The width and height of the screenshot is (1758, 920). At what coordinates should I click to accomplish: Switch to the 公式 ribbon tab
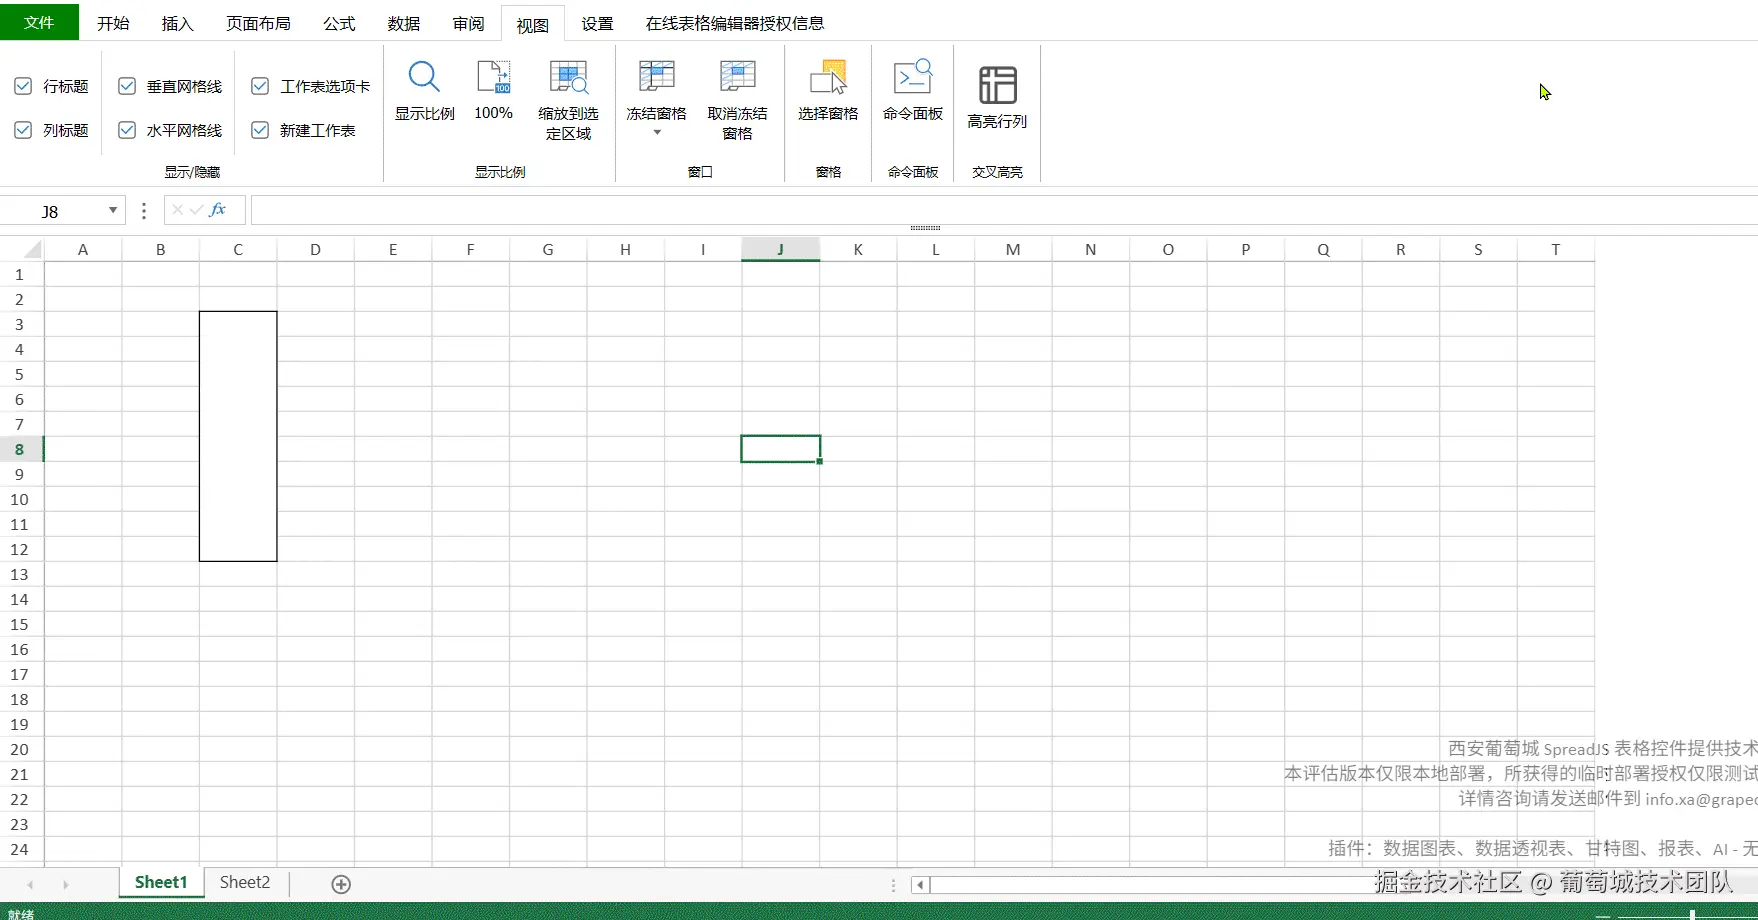click(339, 23)
